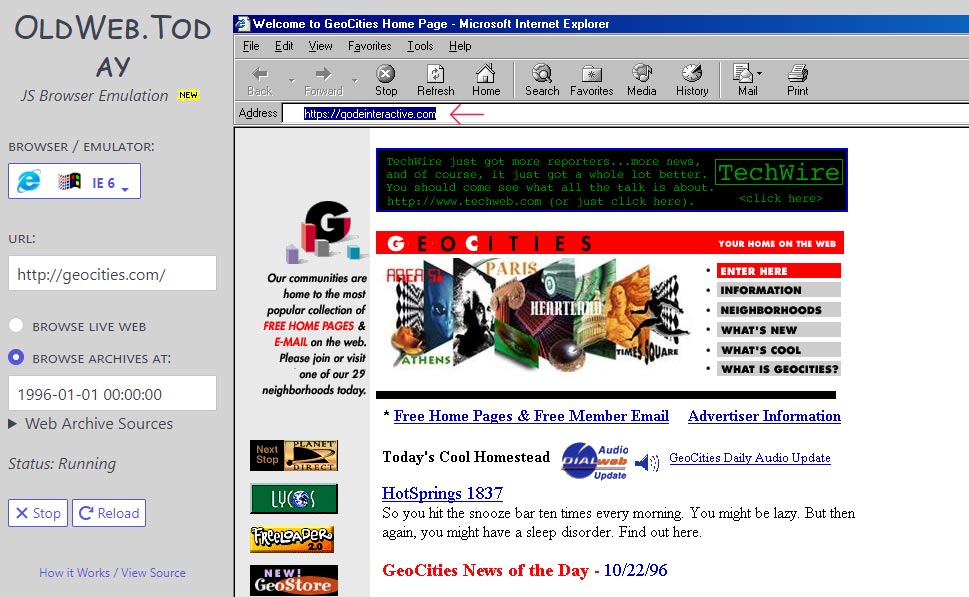
Task: Open the Favorites menu
Action: pyautogui.click(x=370, y=46)
